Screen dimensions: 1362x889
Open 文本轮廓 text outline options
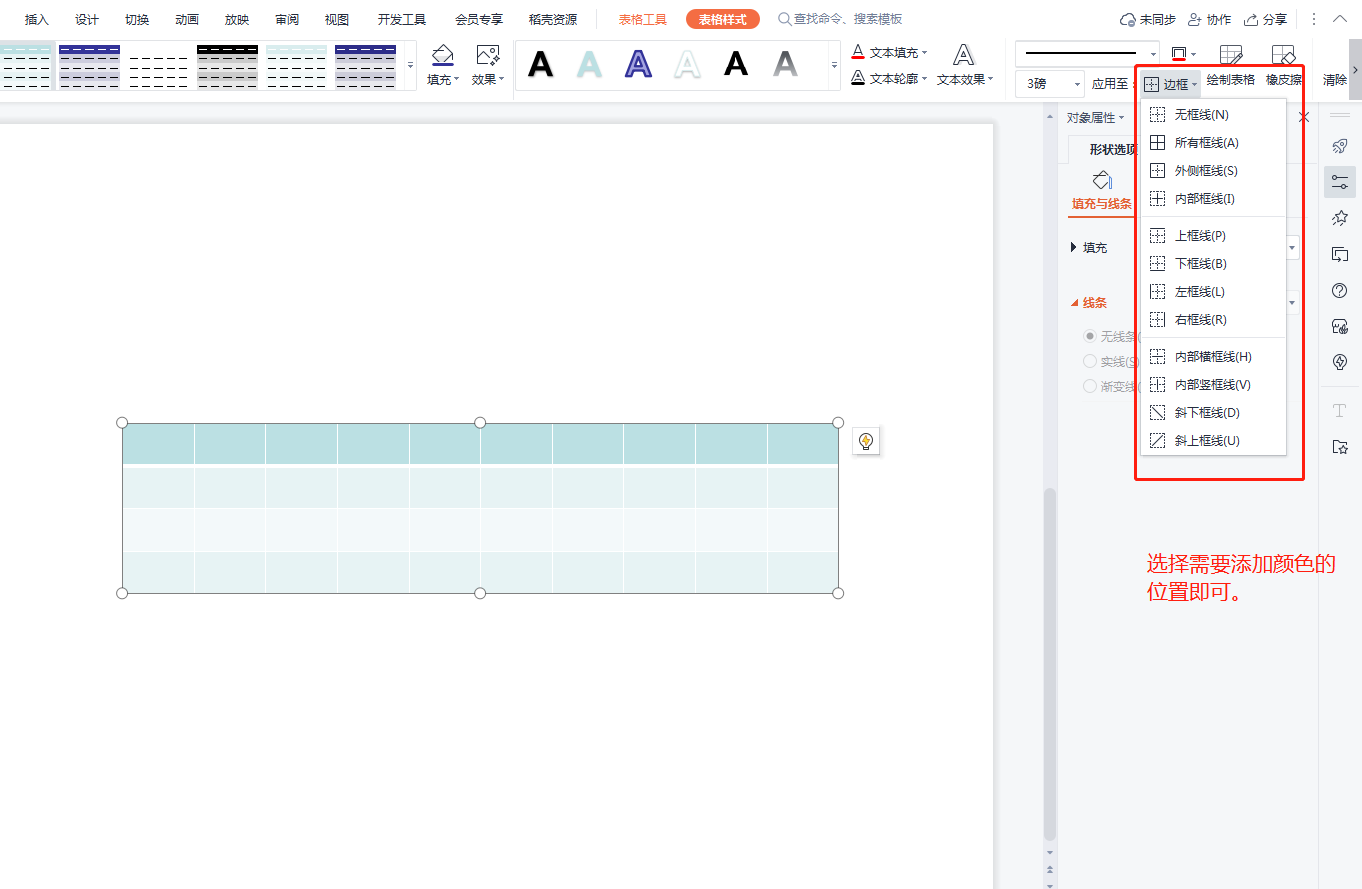(x=889, y=78)
